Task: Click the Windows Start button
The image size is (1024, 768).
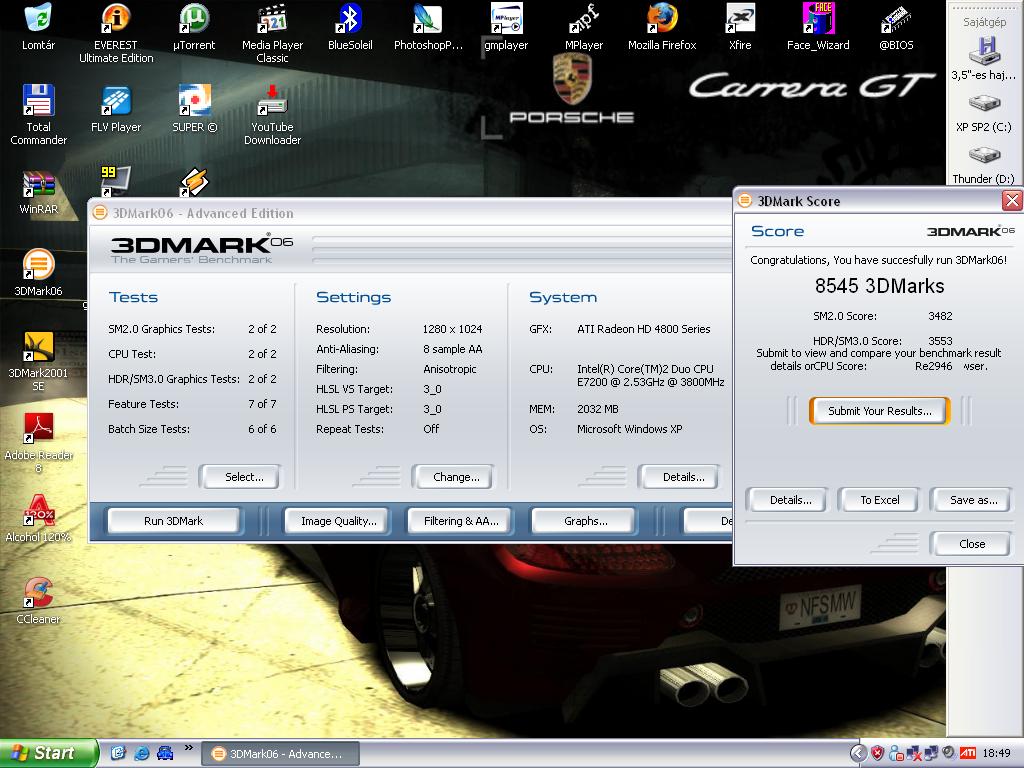Action: (x=49, y=753)
